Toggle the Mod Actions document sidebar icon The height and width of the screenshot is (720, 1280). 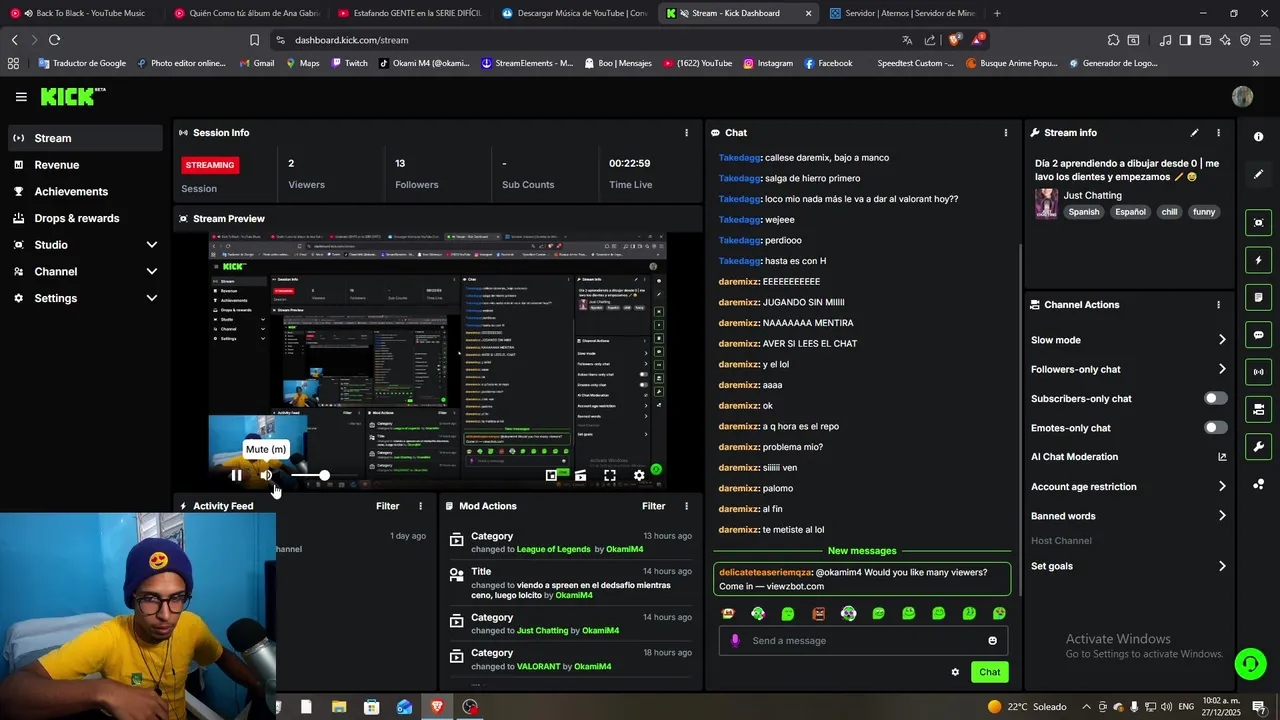pos(1258,297)
